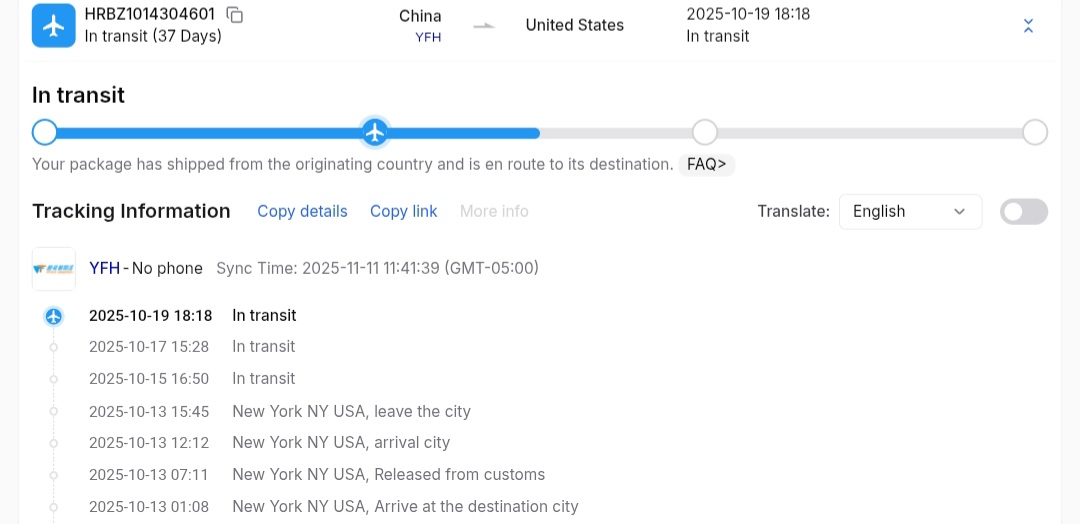Copy tracking number HRBZ1014304601
This screenshot has width=1080, height=524.
click(x=235, y=14)
